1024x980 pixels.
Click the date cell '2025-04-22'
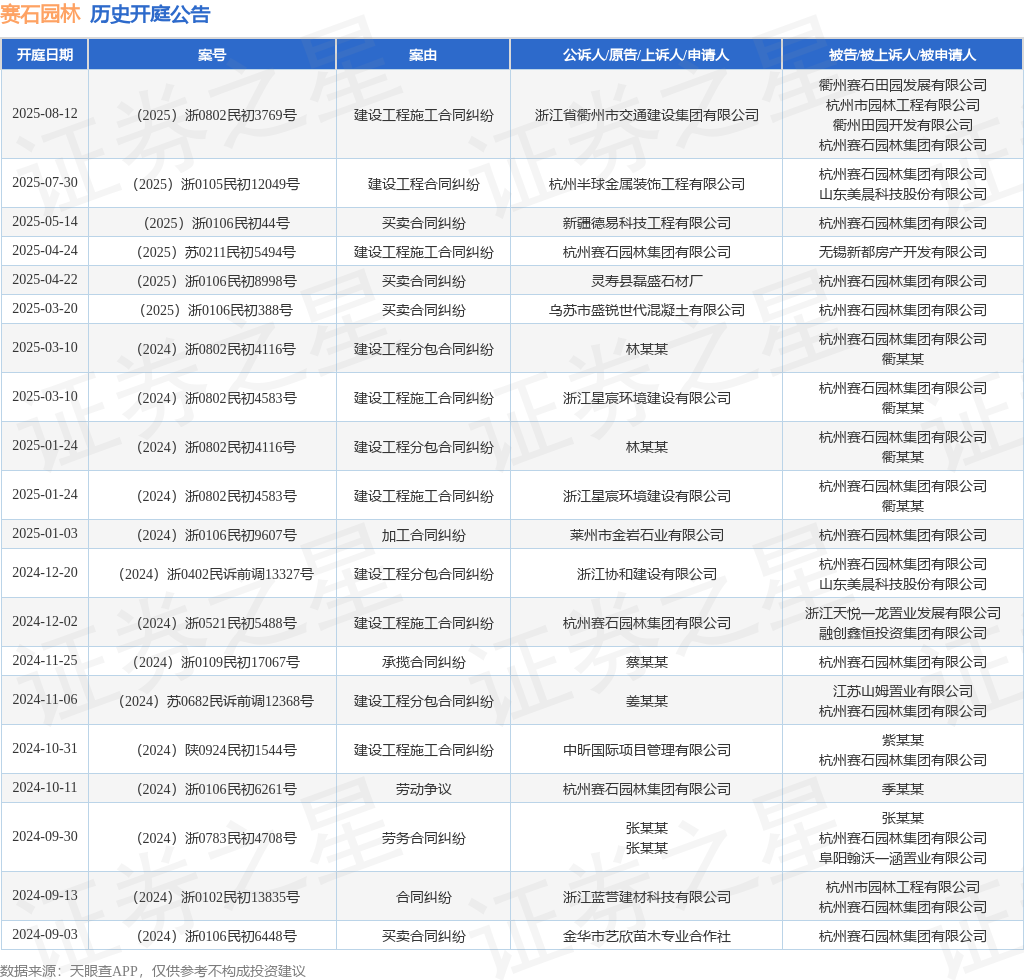click(44, 279)
